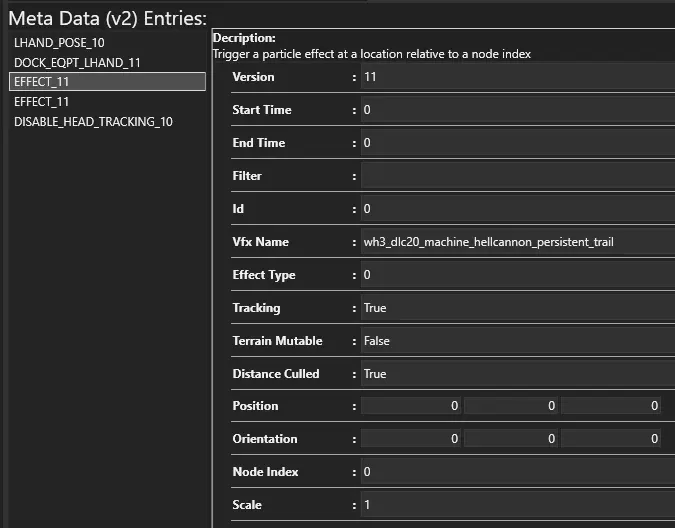Click the Version value field
Screen dimensions: 675x528
click(517, 77)
